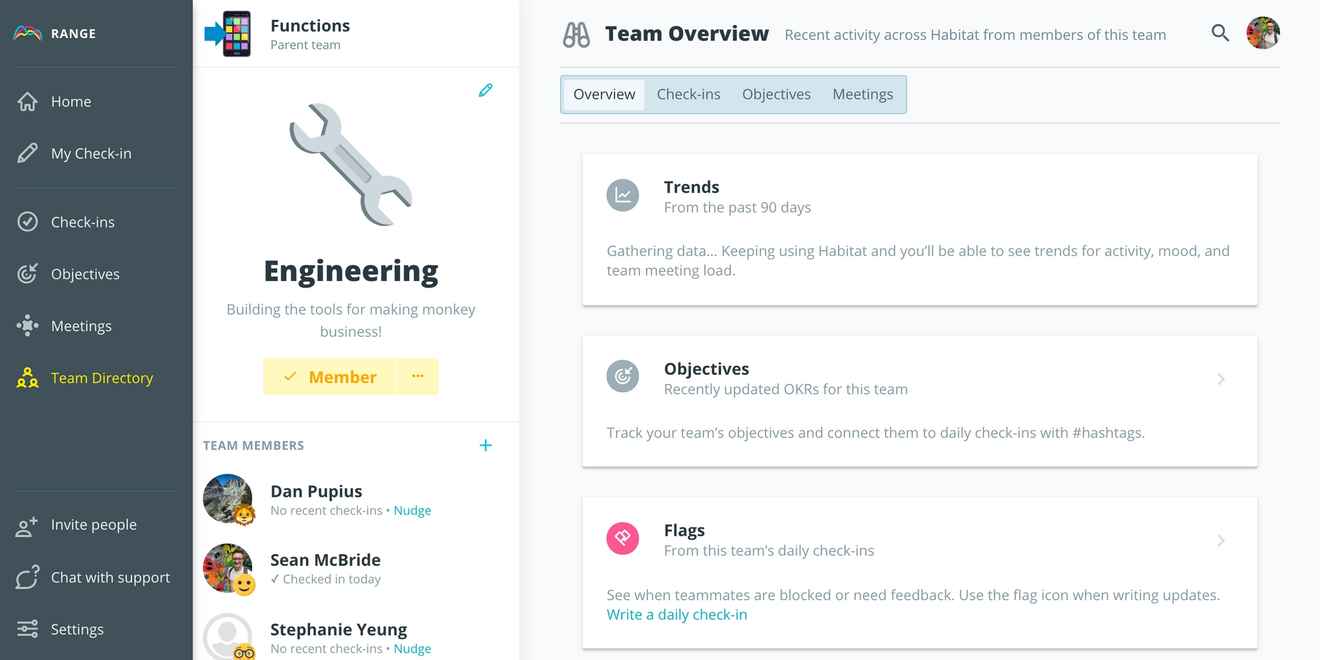
Task: Open the user profile avatar
Action: click(x=1263, y=33)
